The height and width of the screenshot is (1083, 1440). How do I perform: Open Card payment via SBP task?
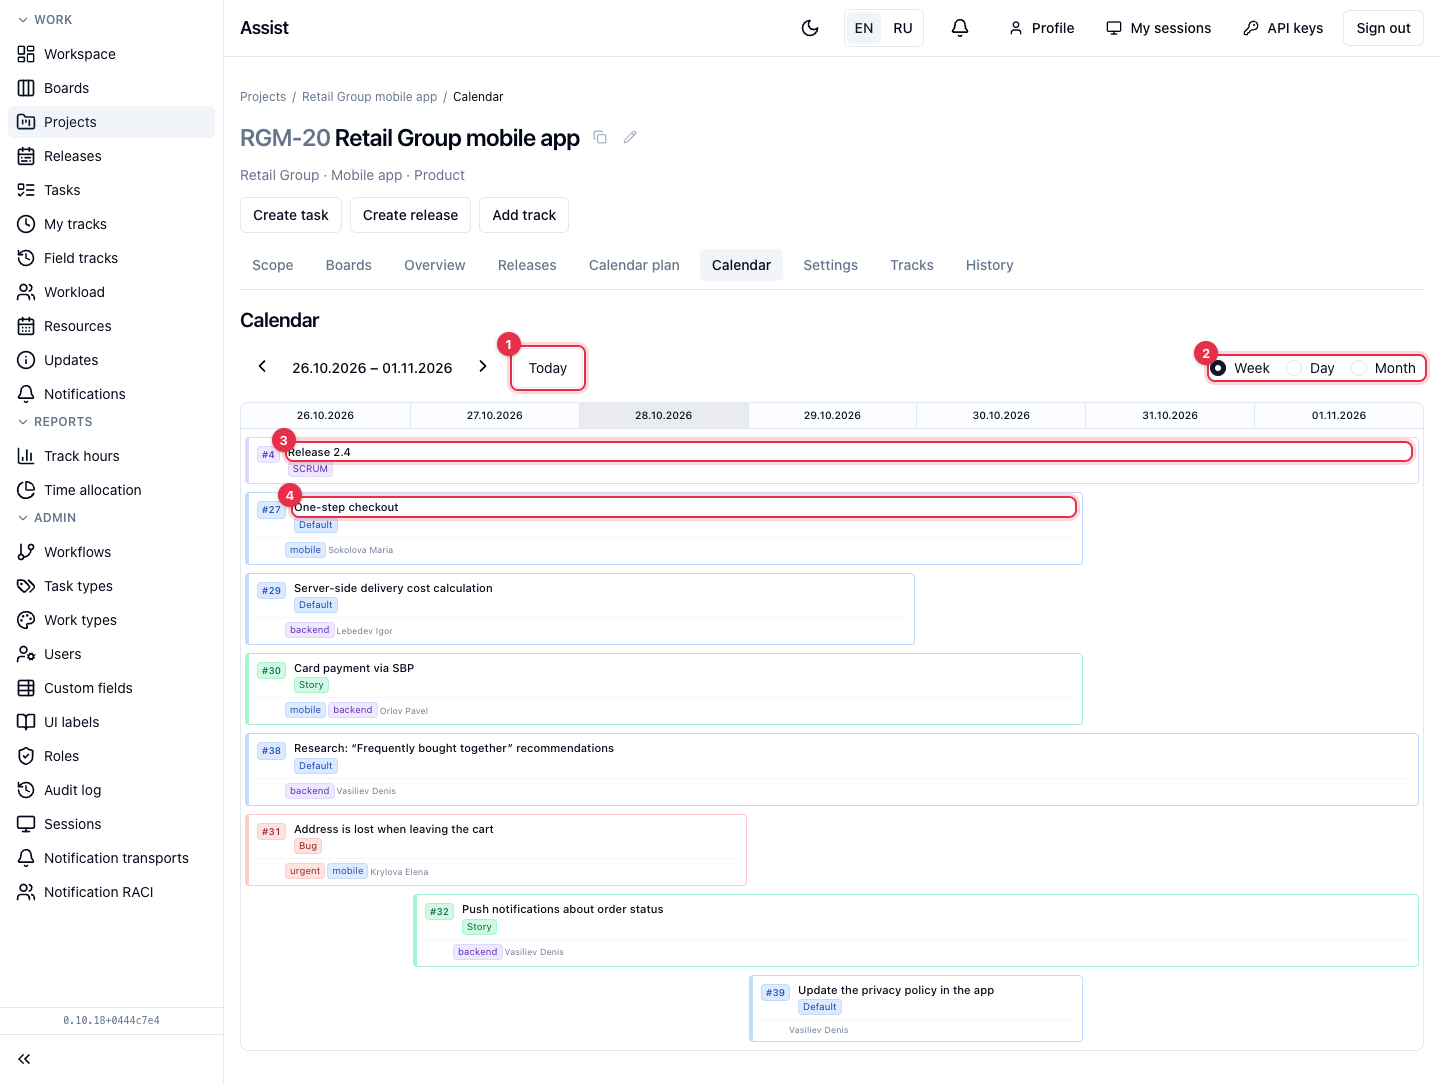(x=664, y=689)
